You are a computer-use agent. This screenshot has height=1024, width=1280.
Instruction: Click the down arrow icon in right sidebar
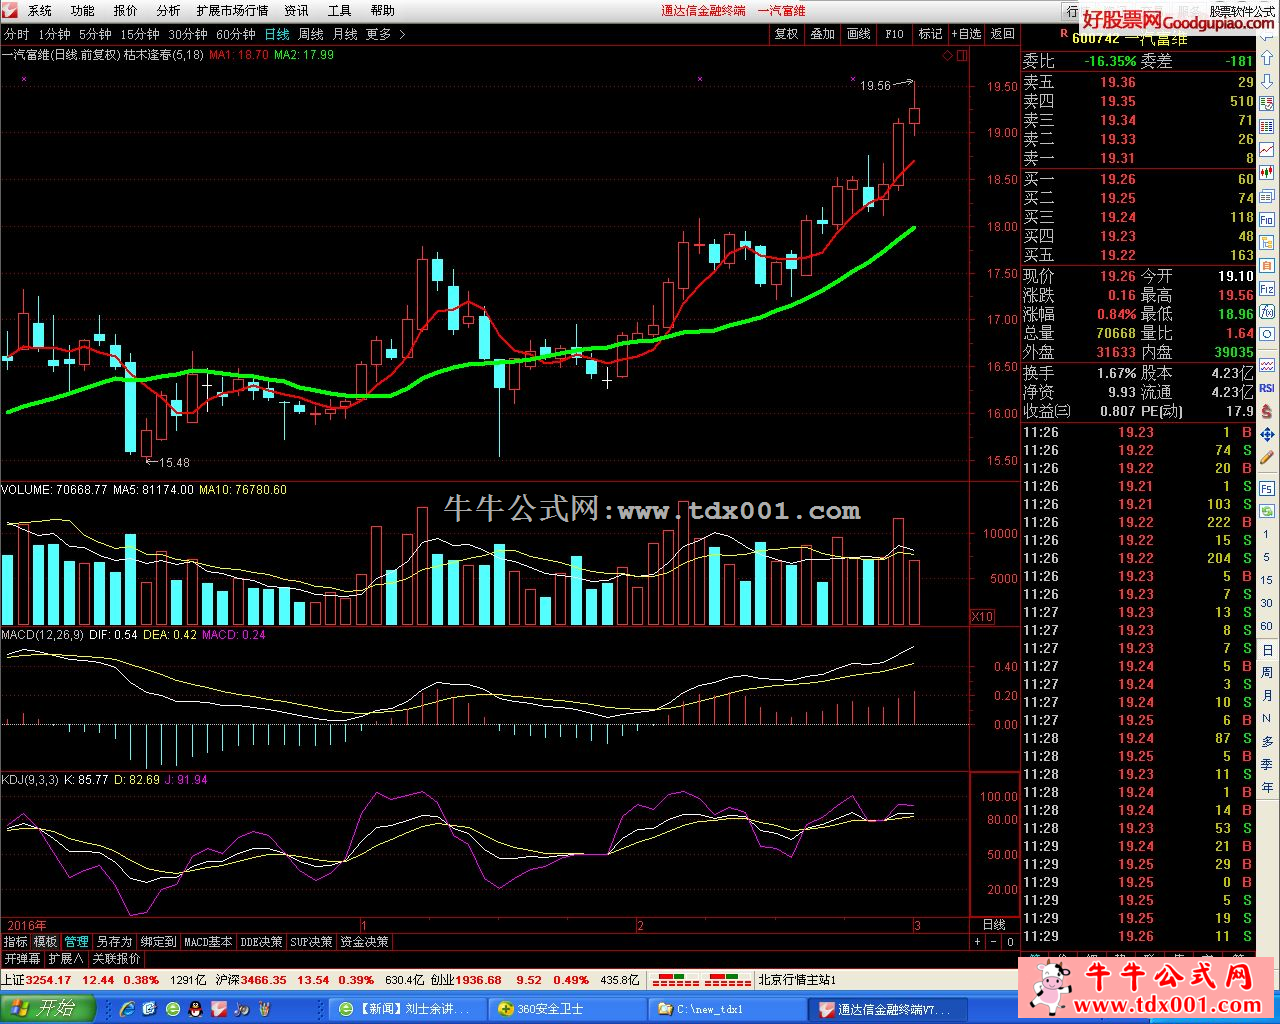pyautogui.click(x=1267, y=81)
